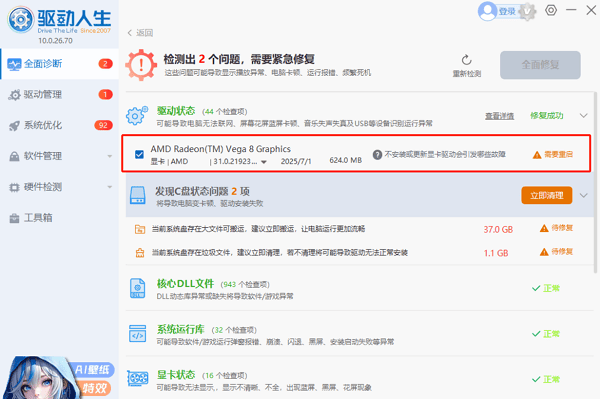Viewport: 600px width, 399px height.
Task: Click 正常 status for 系统运行库
Action: click(x=546, y=334)
